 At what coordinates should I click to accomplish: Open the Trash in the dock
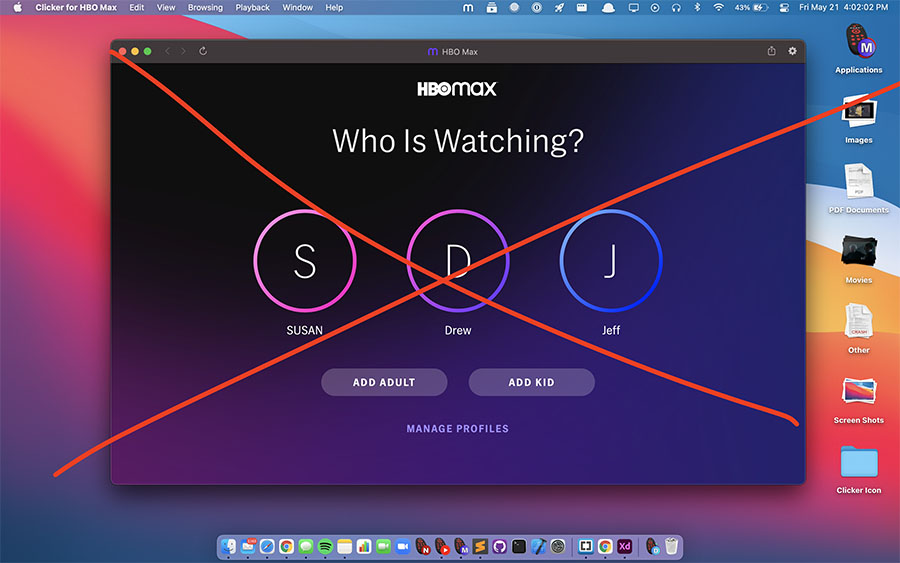(671, 546)
